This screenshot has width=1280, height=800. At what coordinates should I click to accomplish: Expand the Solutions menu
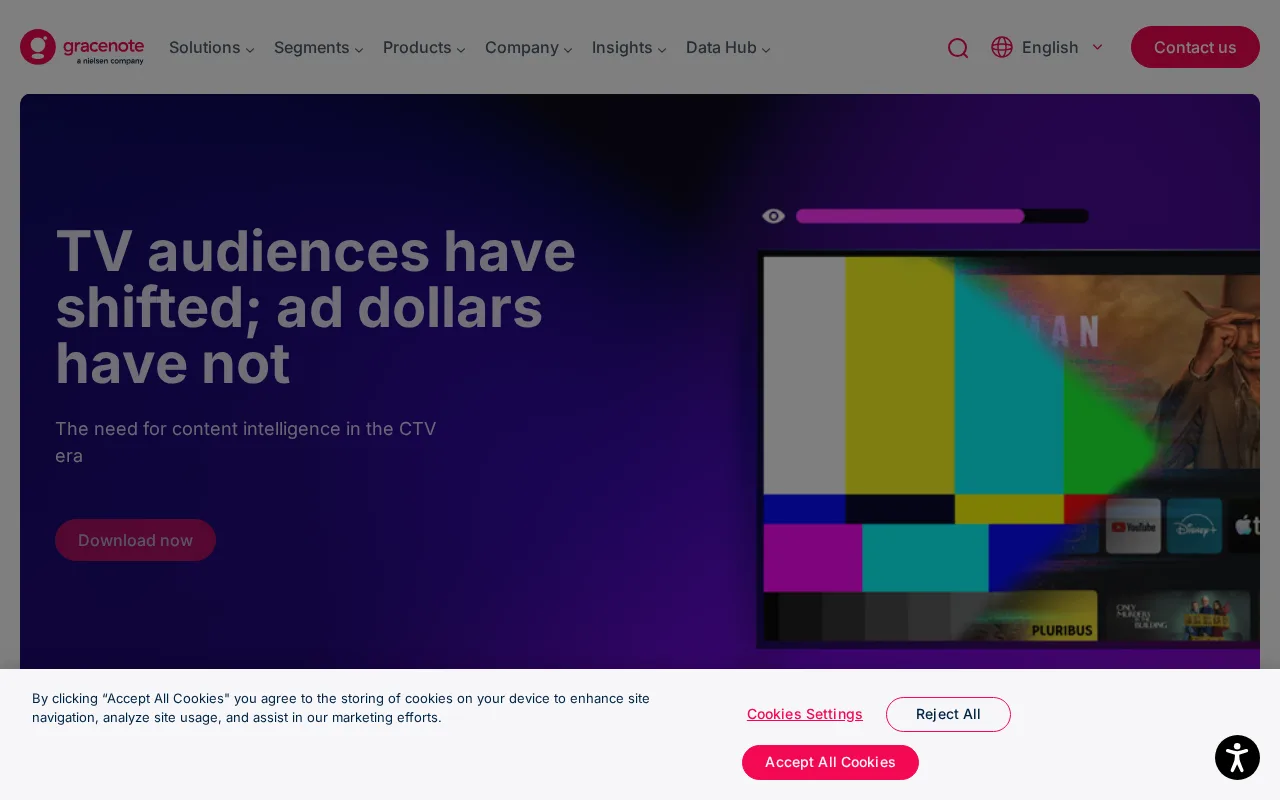[211, 48]
